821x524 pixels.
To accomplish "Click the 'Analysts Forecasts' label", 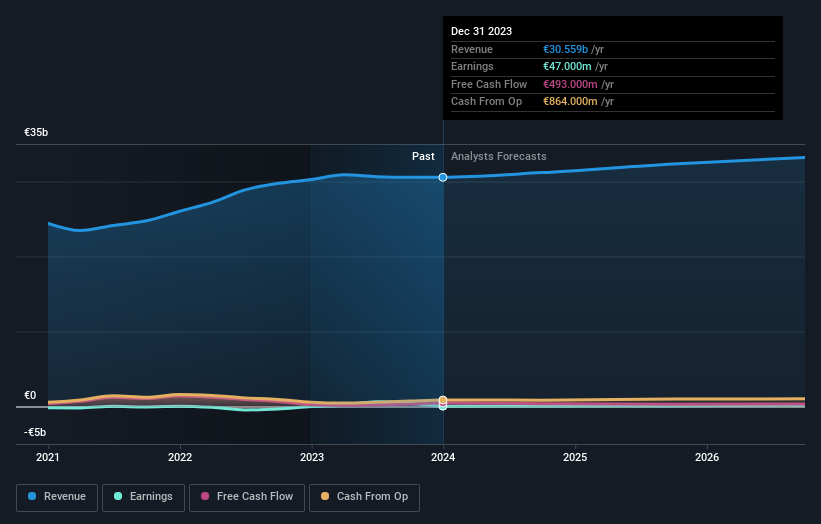I will (x=498, y=157).
